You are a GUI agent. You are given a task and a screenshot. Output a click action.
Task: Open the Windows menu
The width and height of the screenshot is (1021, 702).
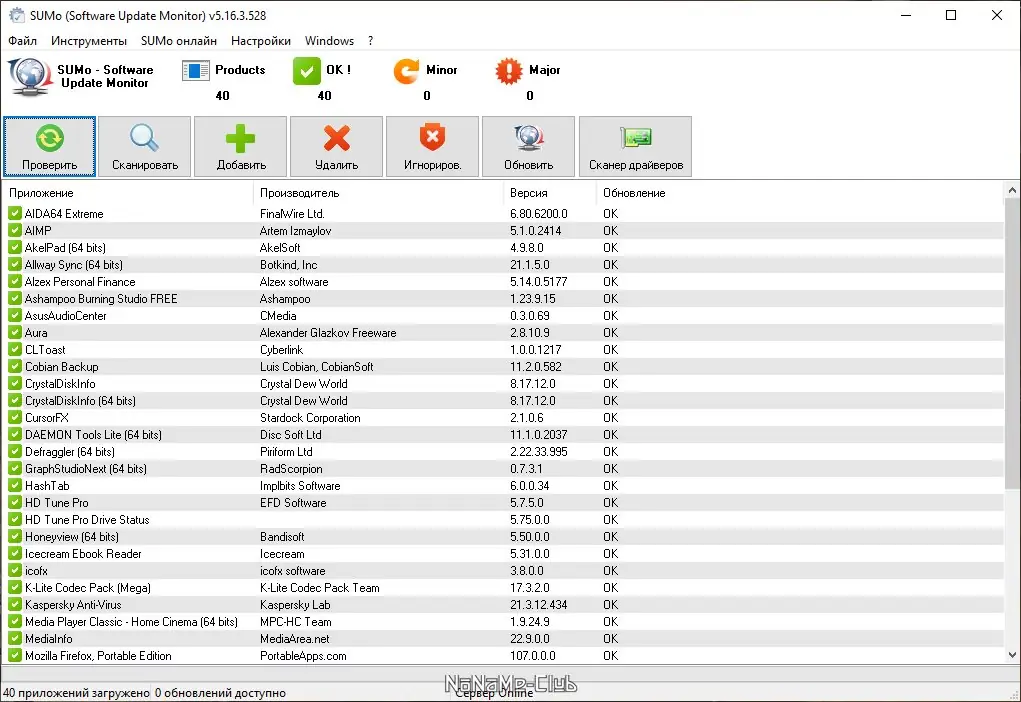pos(329,41)
